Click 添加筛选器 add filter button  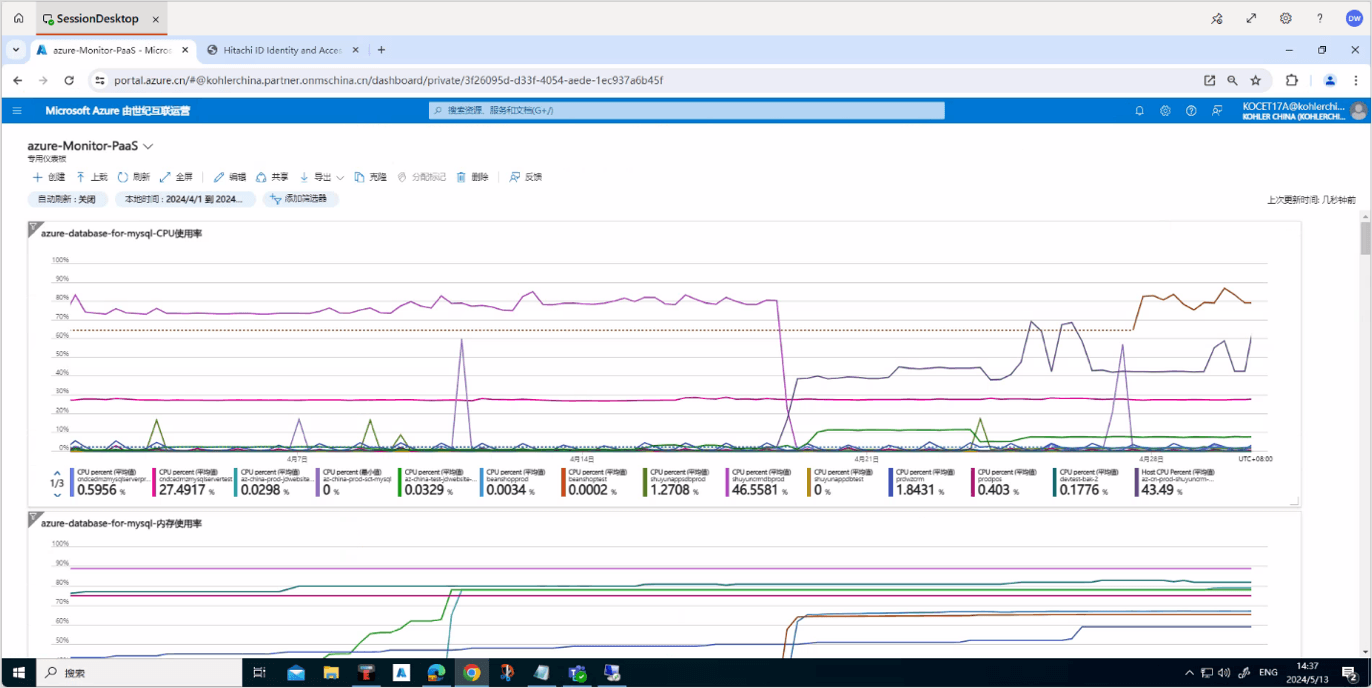301,199
